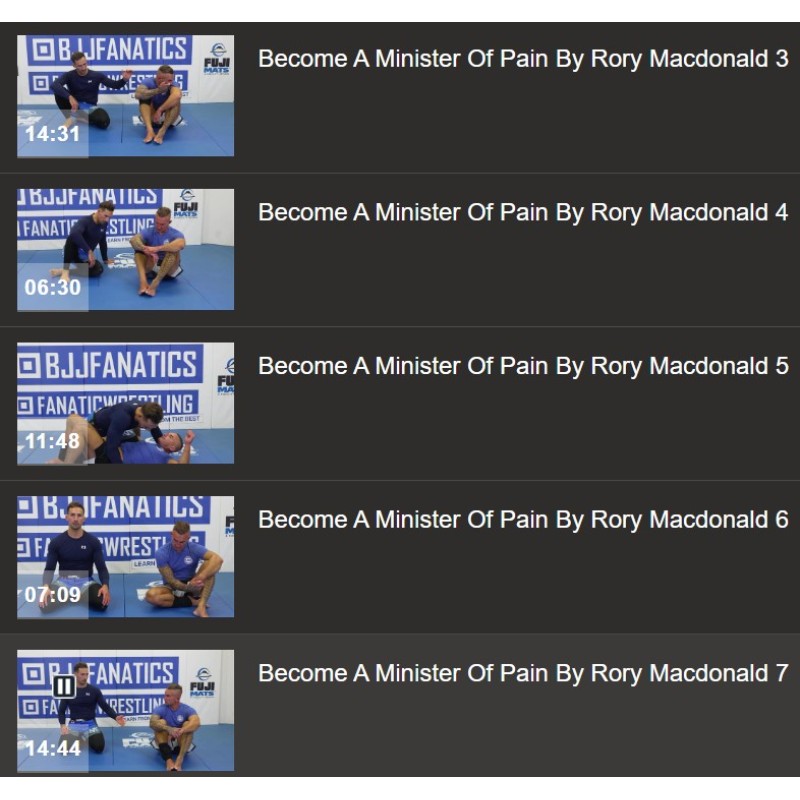Click the 14:31 duration badge
800x800 pixels.
53,134
